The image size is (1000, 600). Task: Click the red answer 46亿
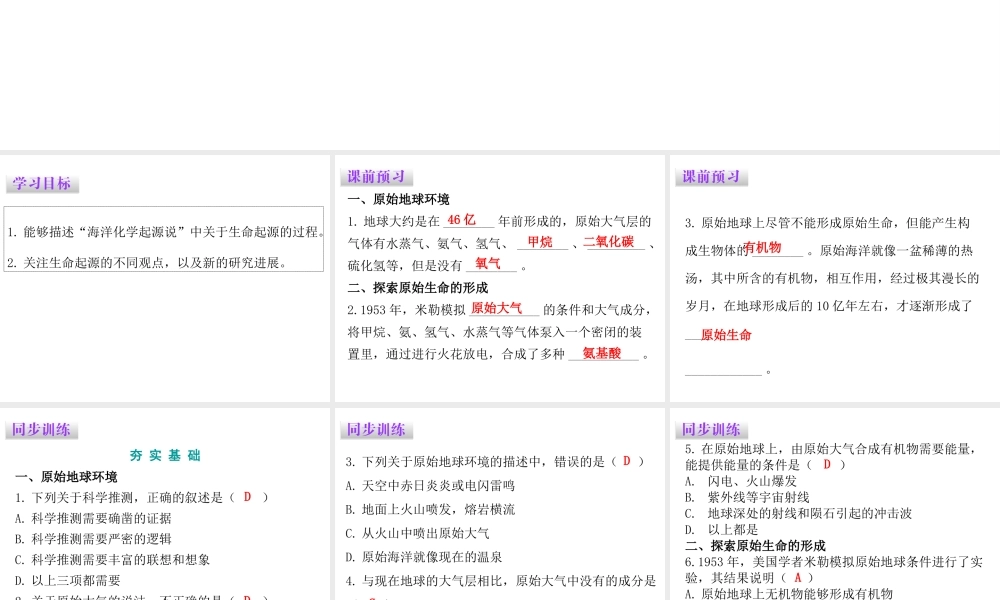click(461, 220)
